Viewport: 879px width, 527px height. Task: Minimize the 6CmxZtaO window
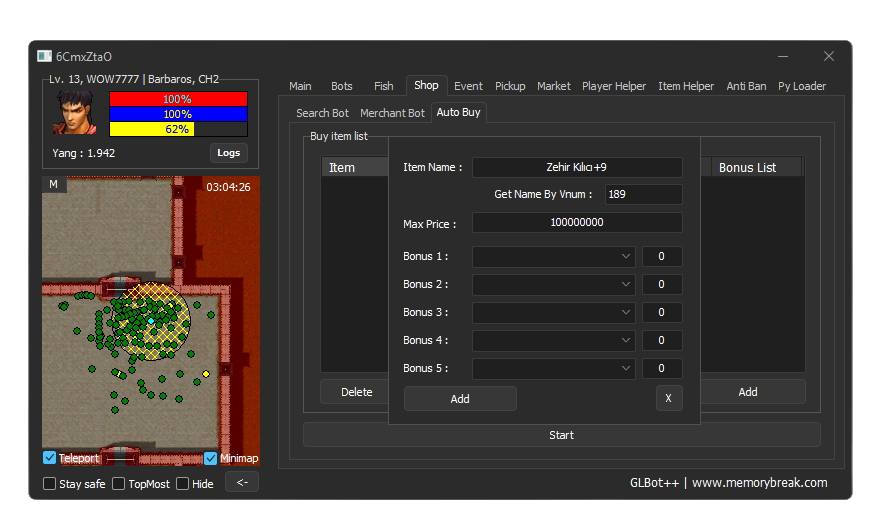[x=783, y=56]
